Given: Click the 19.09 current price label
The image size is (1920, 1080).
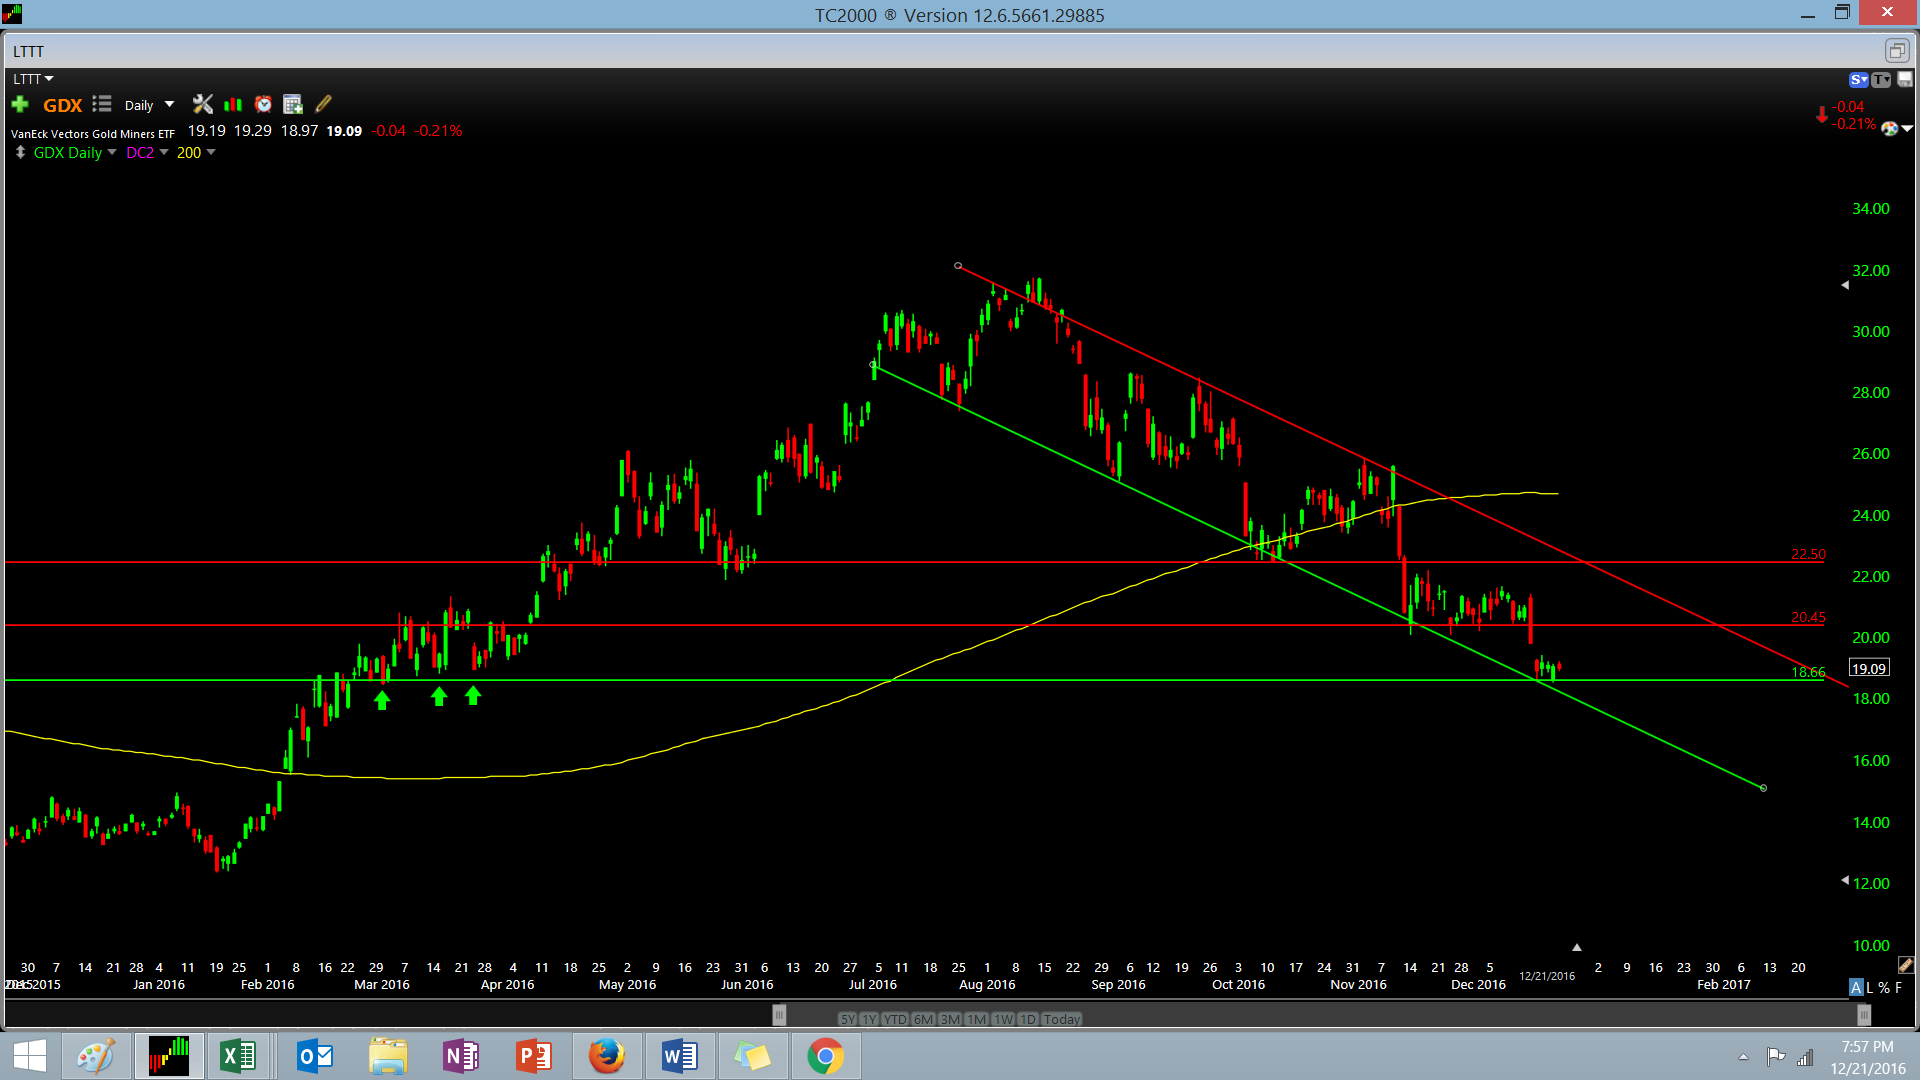Looking at the screenshot, I should (x=1869, y=669).
